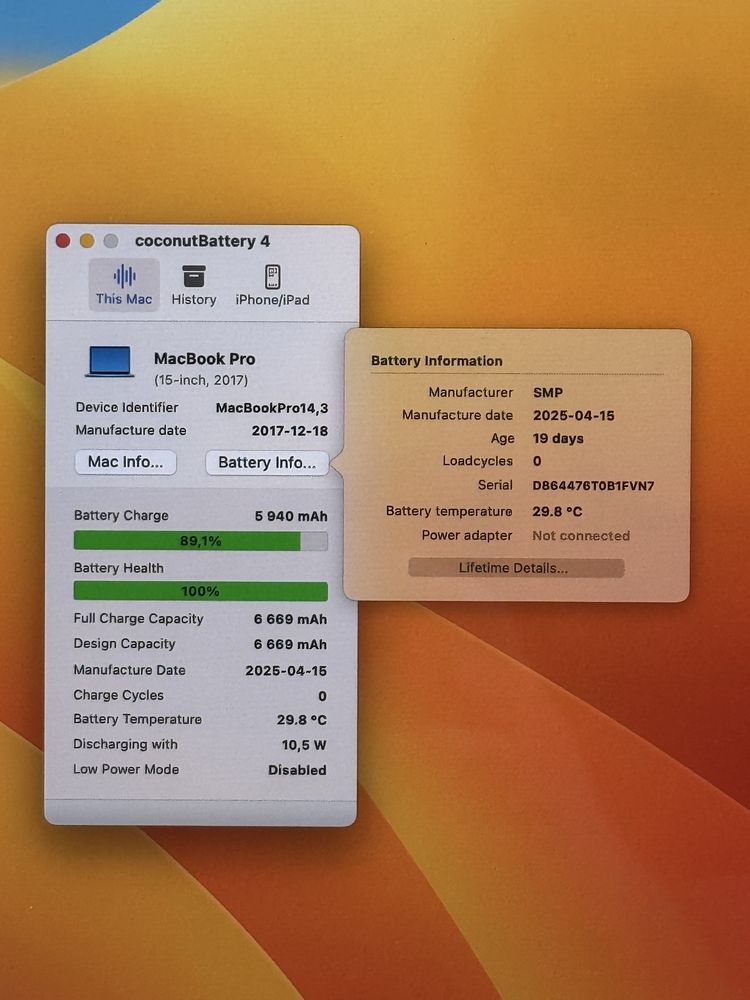
Task: Minimize the window with the yellow button
Action: (x=87, y=240)
